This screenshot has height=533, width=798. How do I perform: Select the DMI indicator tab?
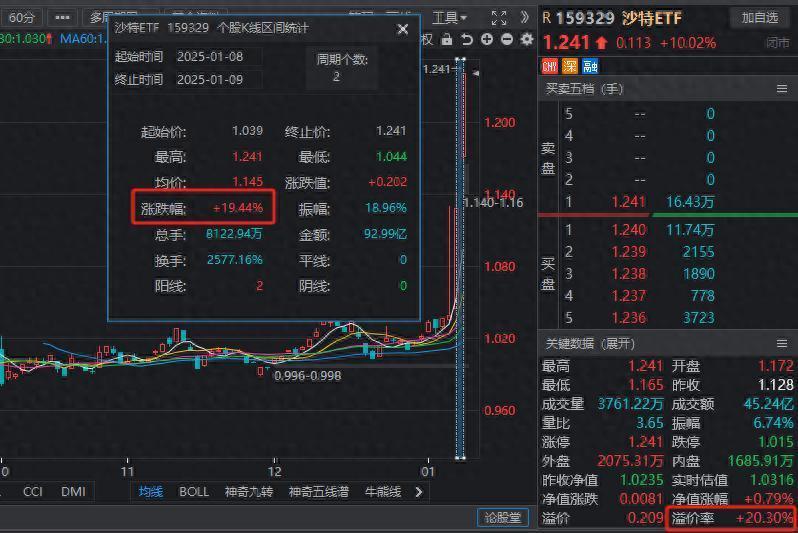click(x=73, y=492)
